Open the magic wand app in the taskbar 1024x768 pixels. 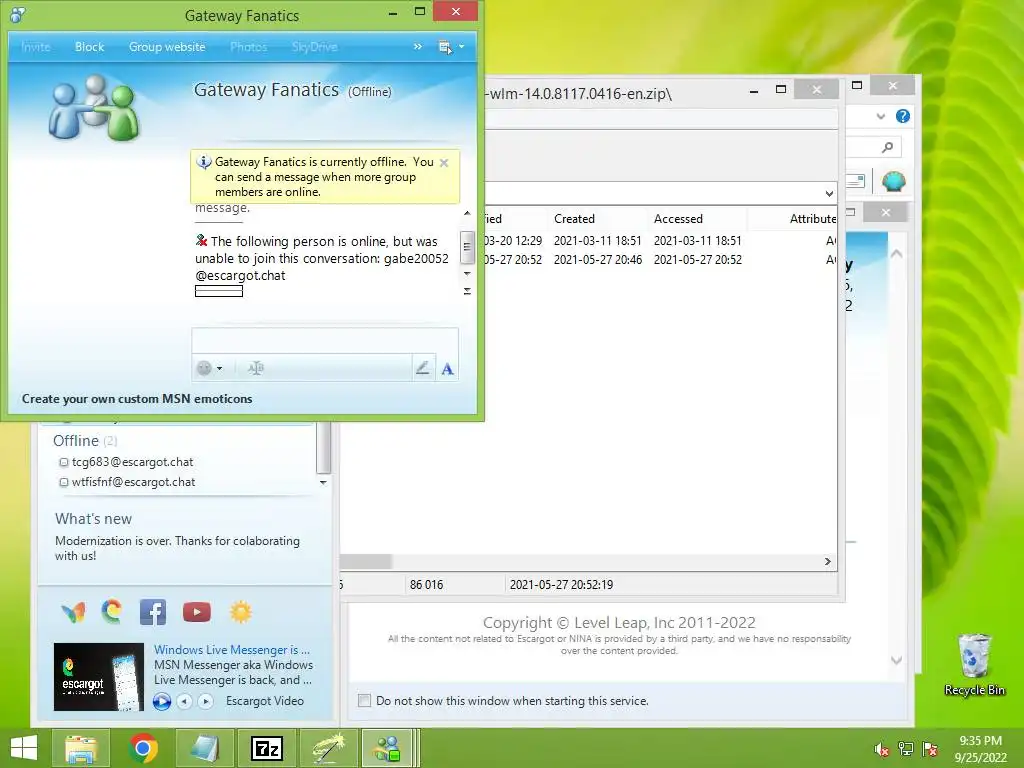pyautogui.click(x=328, y=748)
